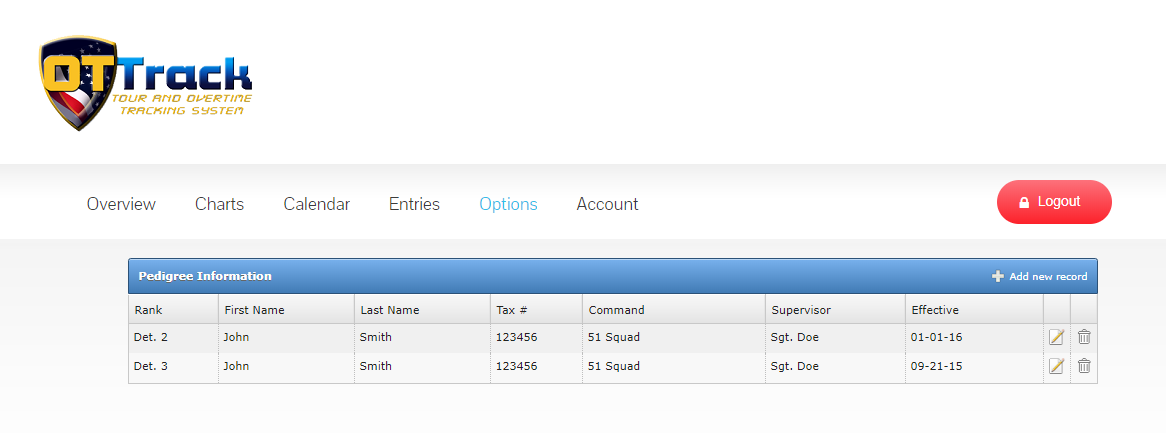Delete the Det. 2 record via trash icon

click(x=1084, y=337)
